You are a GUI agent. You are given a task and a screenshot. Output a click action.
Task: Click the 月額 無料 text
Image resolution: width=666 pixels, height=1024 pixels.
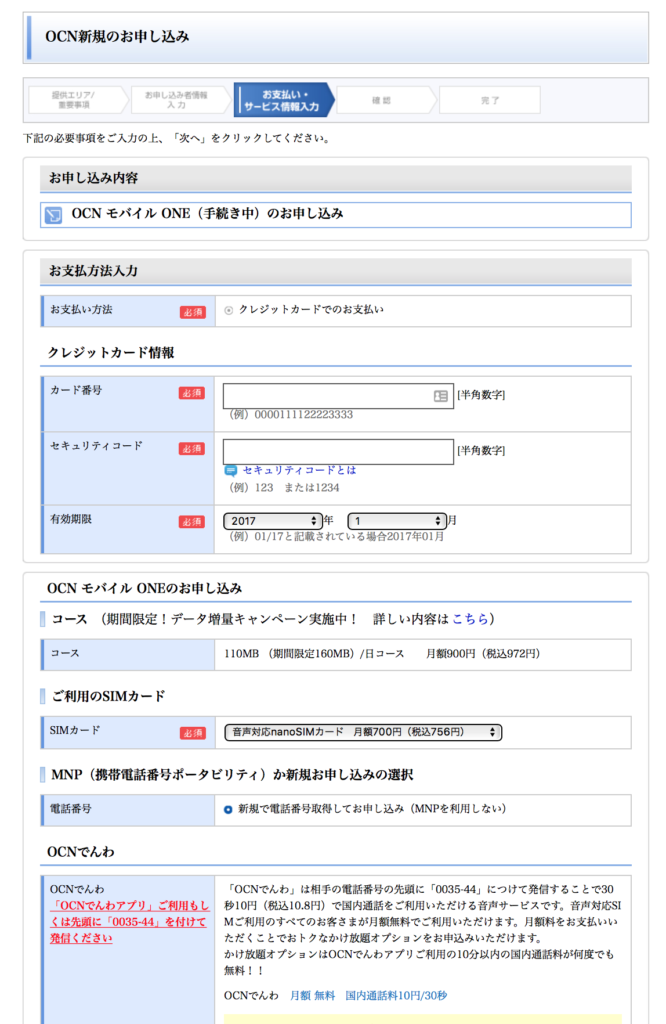tap(313, 996)
